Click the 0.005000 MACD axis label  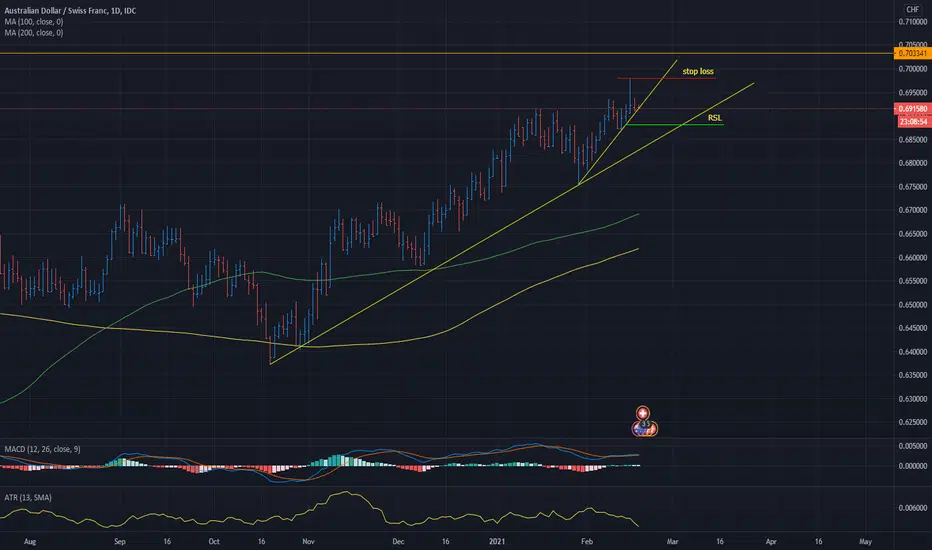pyautogui.click(x=912, y=446)
